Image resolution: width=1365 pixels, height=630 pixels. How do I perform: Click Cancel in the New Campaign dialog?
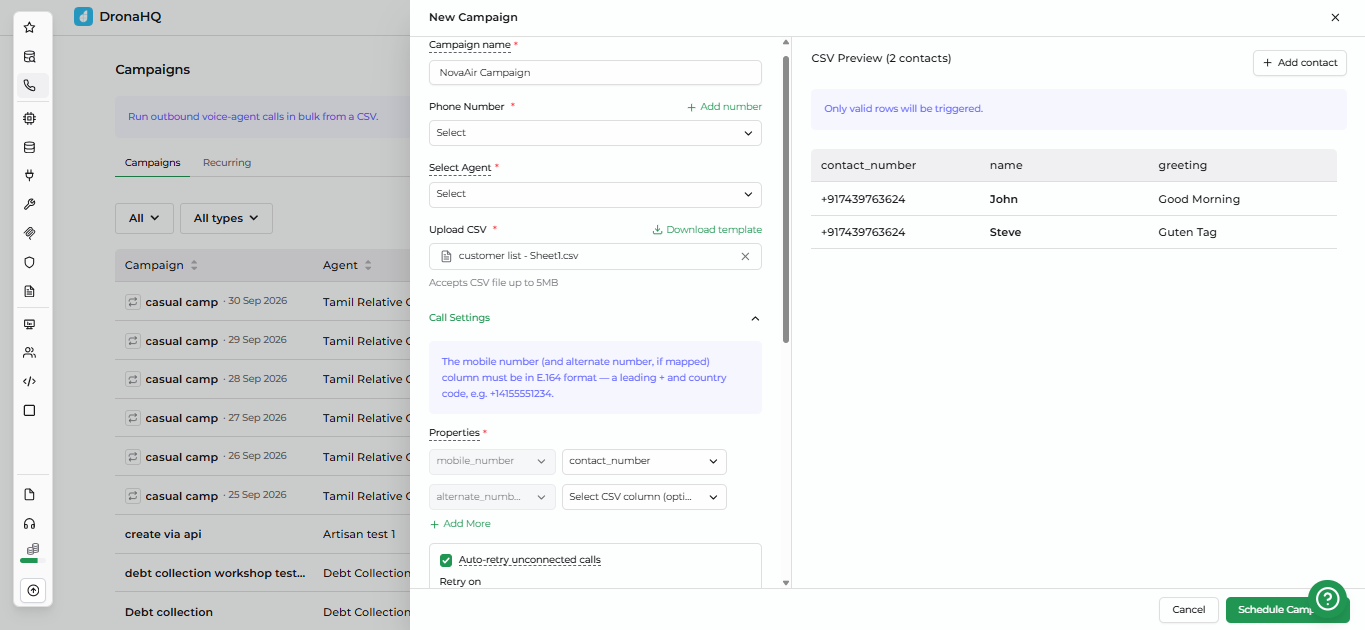[x=1189, y=610]
